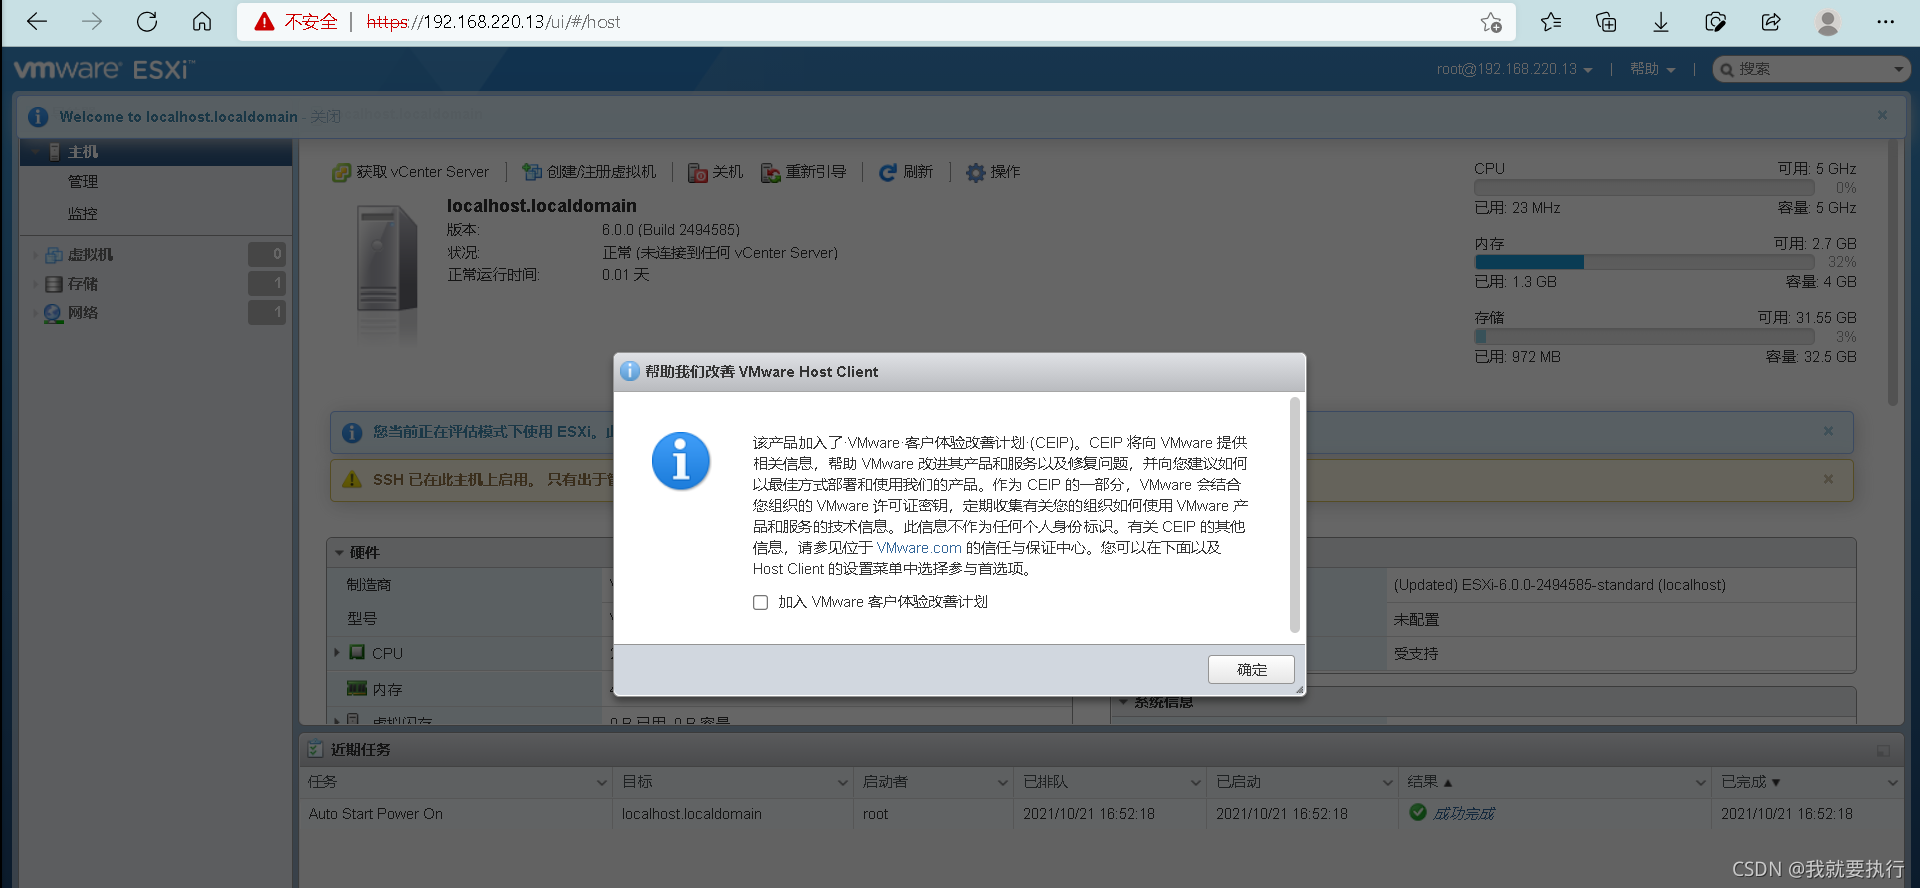Open the 启动者 column dropdown
1920x888 pixels.
pyautogui.click(x=1003, y=782)
